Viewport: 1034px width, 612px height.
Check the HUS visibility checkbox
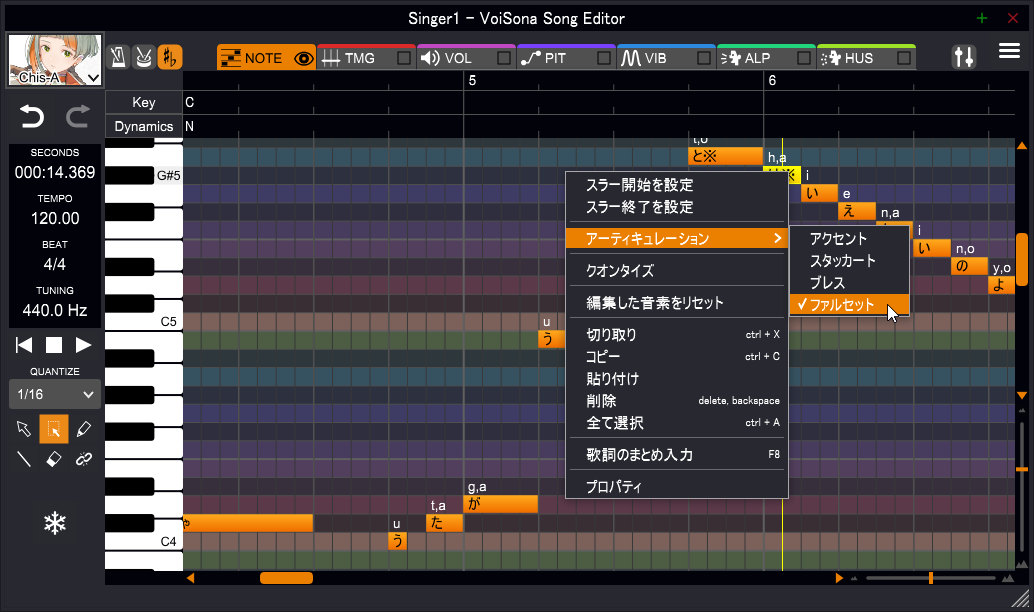click(x=904, y=58)
